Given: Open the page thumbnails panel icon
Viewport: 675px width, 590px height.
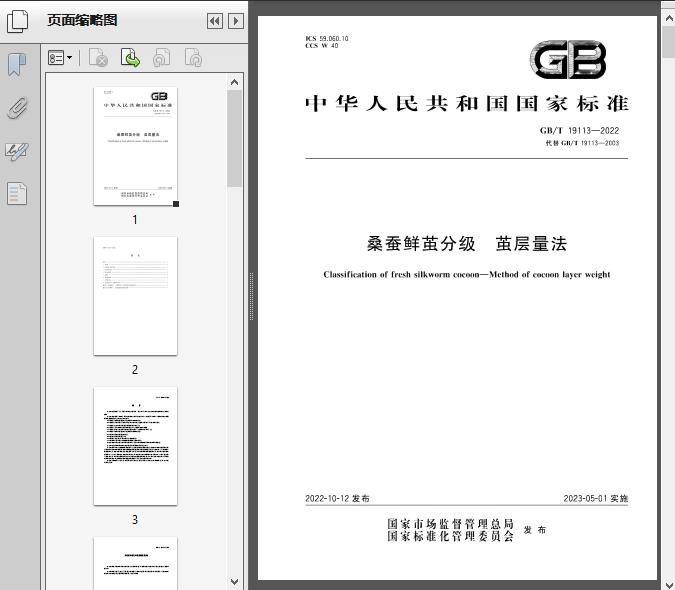Looking at the screenshot, I should click(18, 21).
